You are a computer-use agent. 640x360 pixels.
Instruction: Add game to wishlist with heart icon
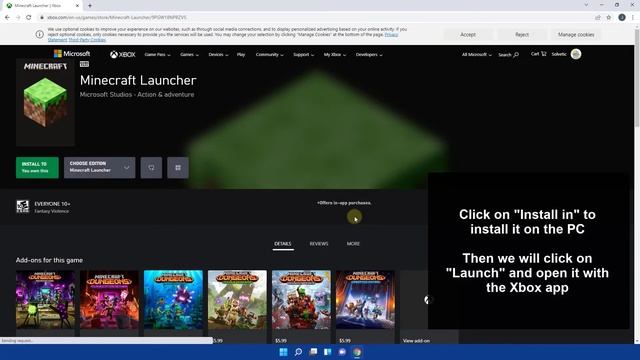pyautogui.click(x=151, y=167)
